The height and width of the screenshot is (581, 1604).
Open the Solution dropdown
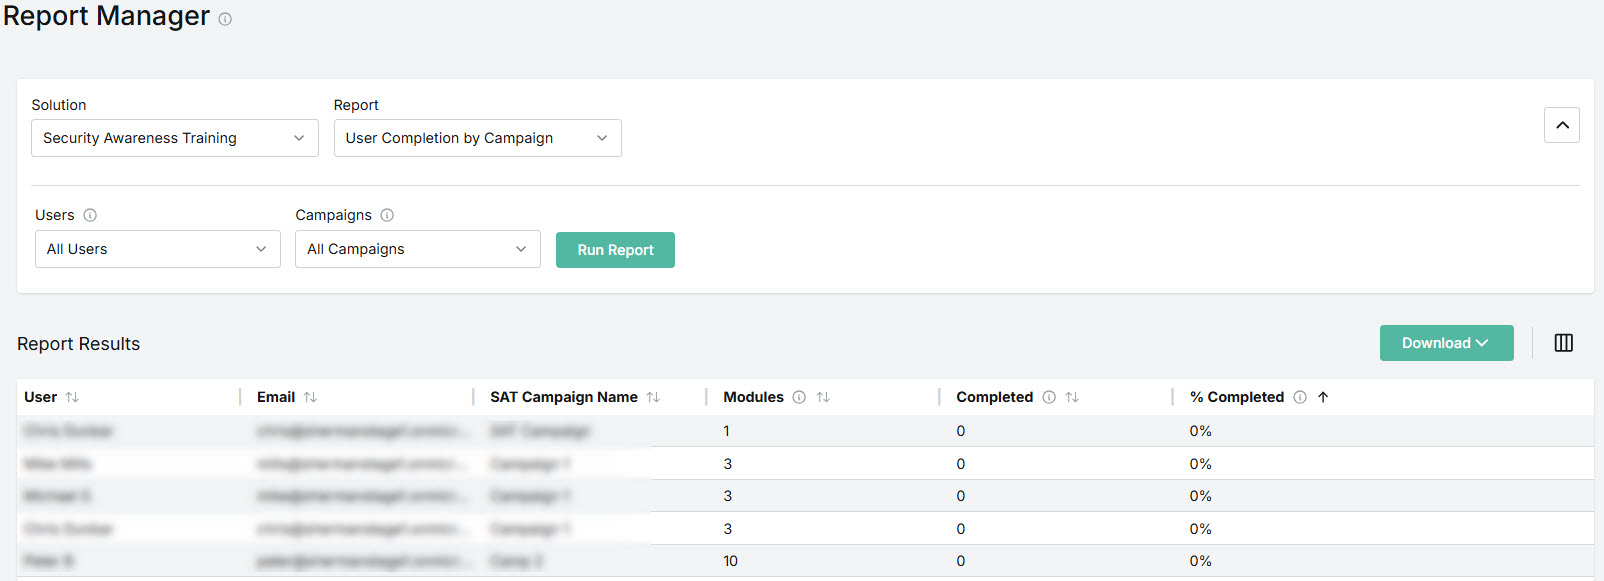point(174,138)
